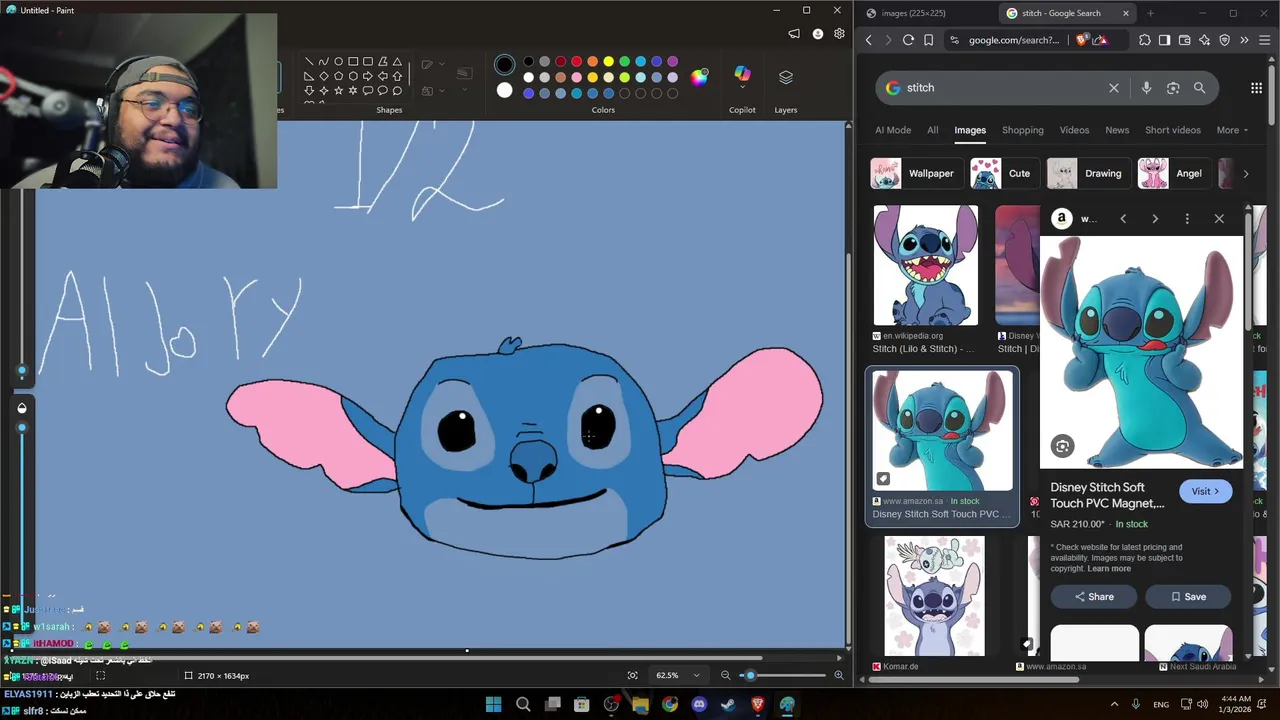
Task: Open Paint settings gear
Action: click(839, 34)
